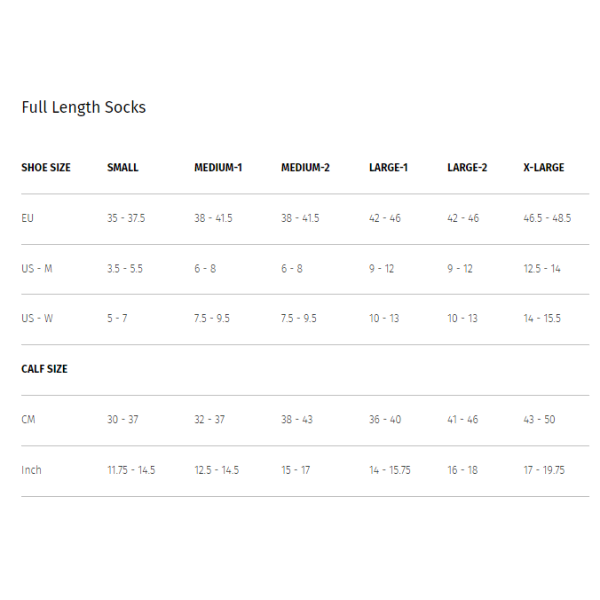Click the 11.75 - 14.5 inch calf cell
The width and height of the screenshot is (600, 600).
pyautogui.click(x=131, y=470)
